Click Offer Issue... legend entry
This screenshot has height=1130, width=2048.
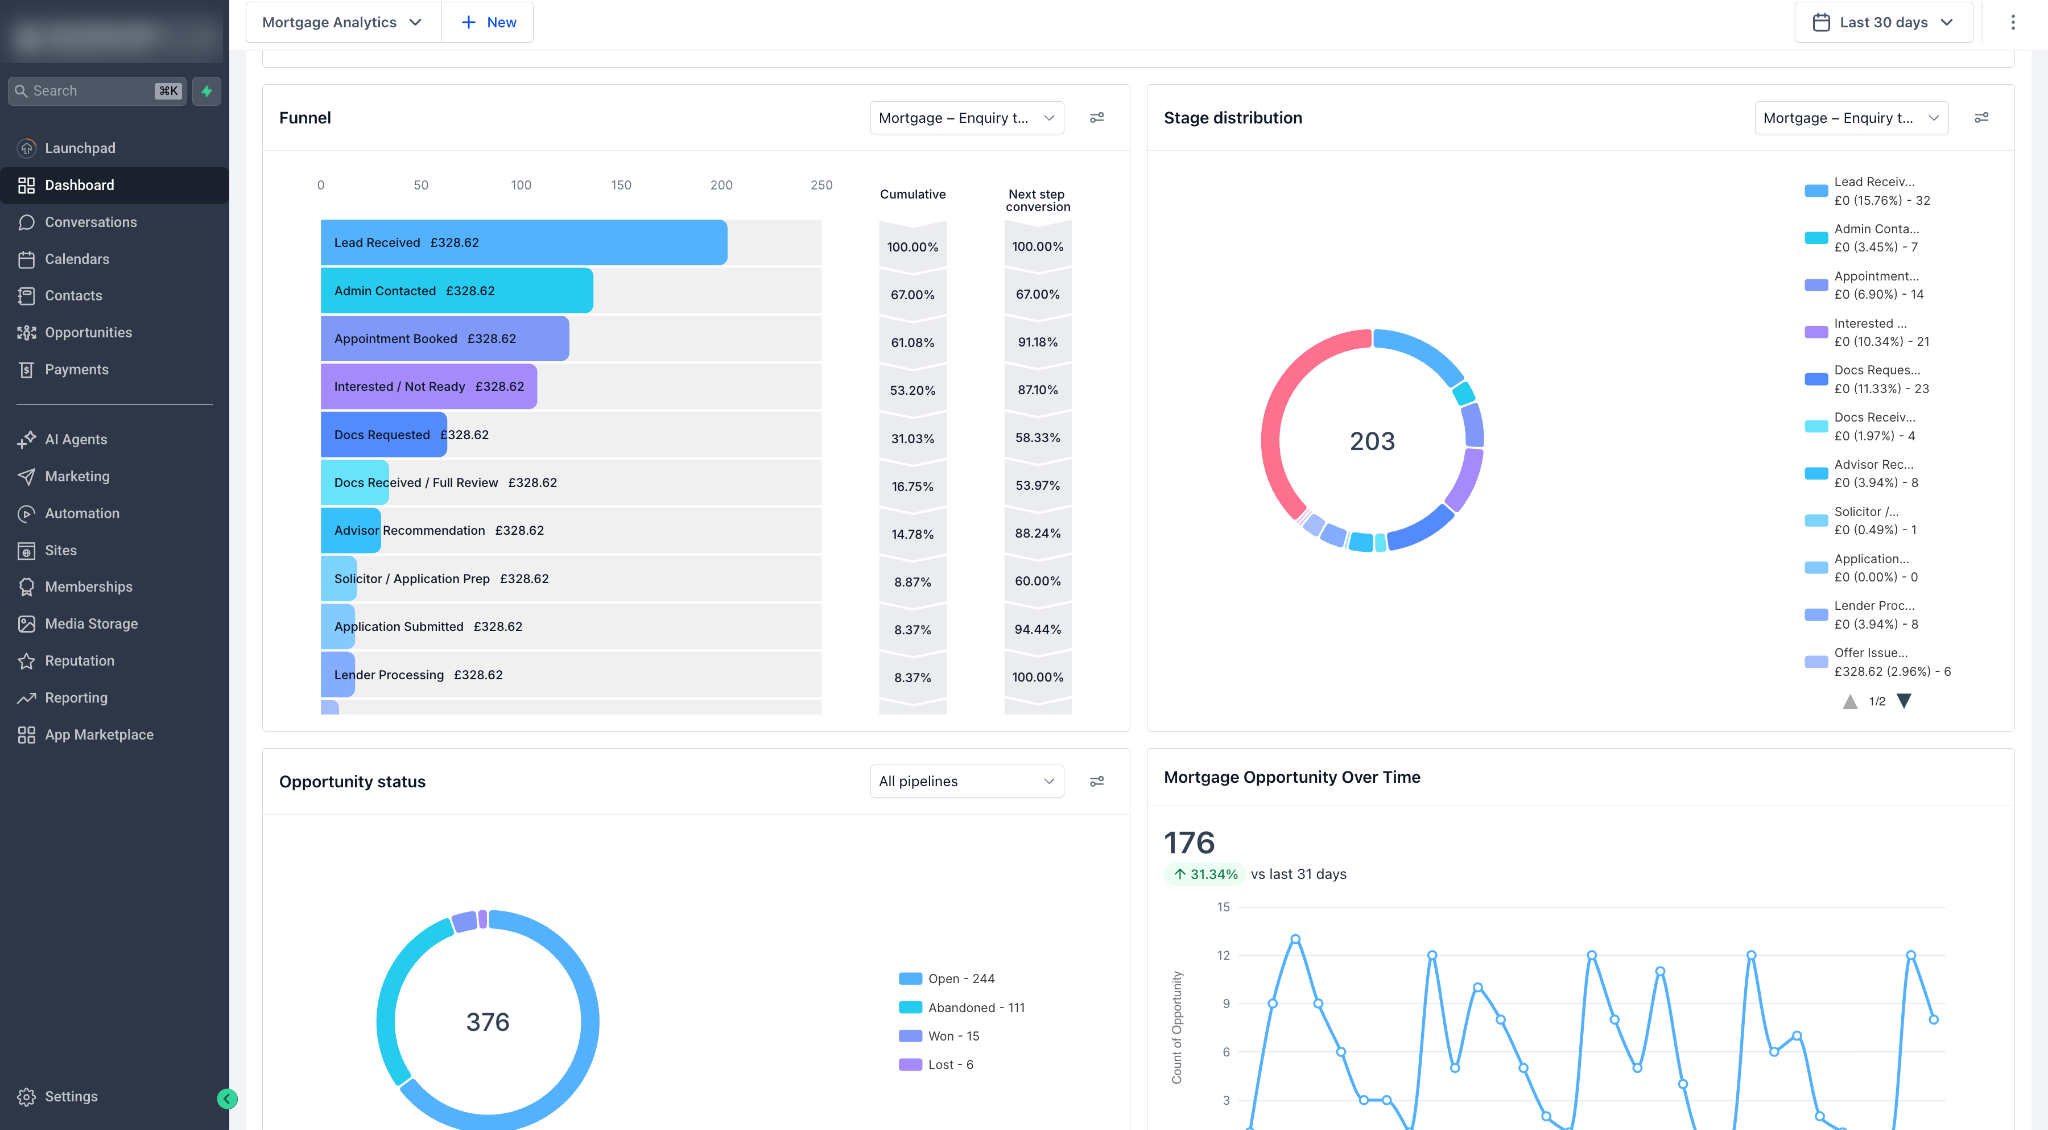point(1877,662)
